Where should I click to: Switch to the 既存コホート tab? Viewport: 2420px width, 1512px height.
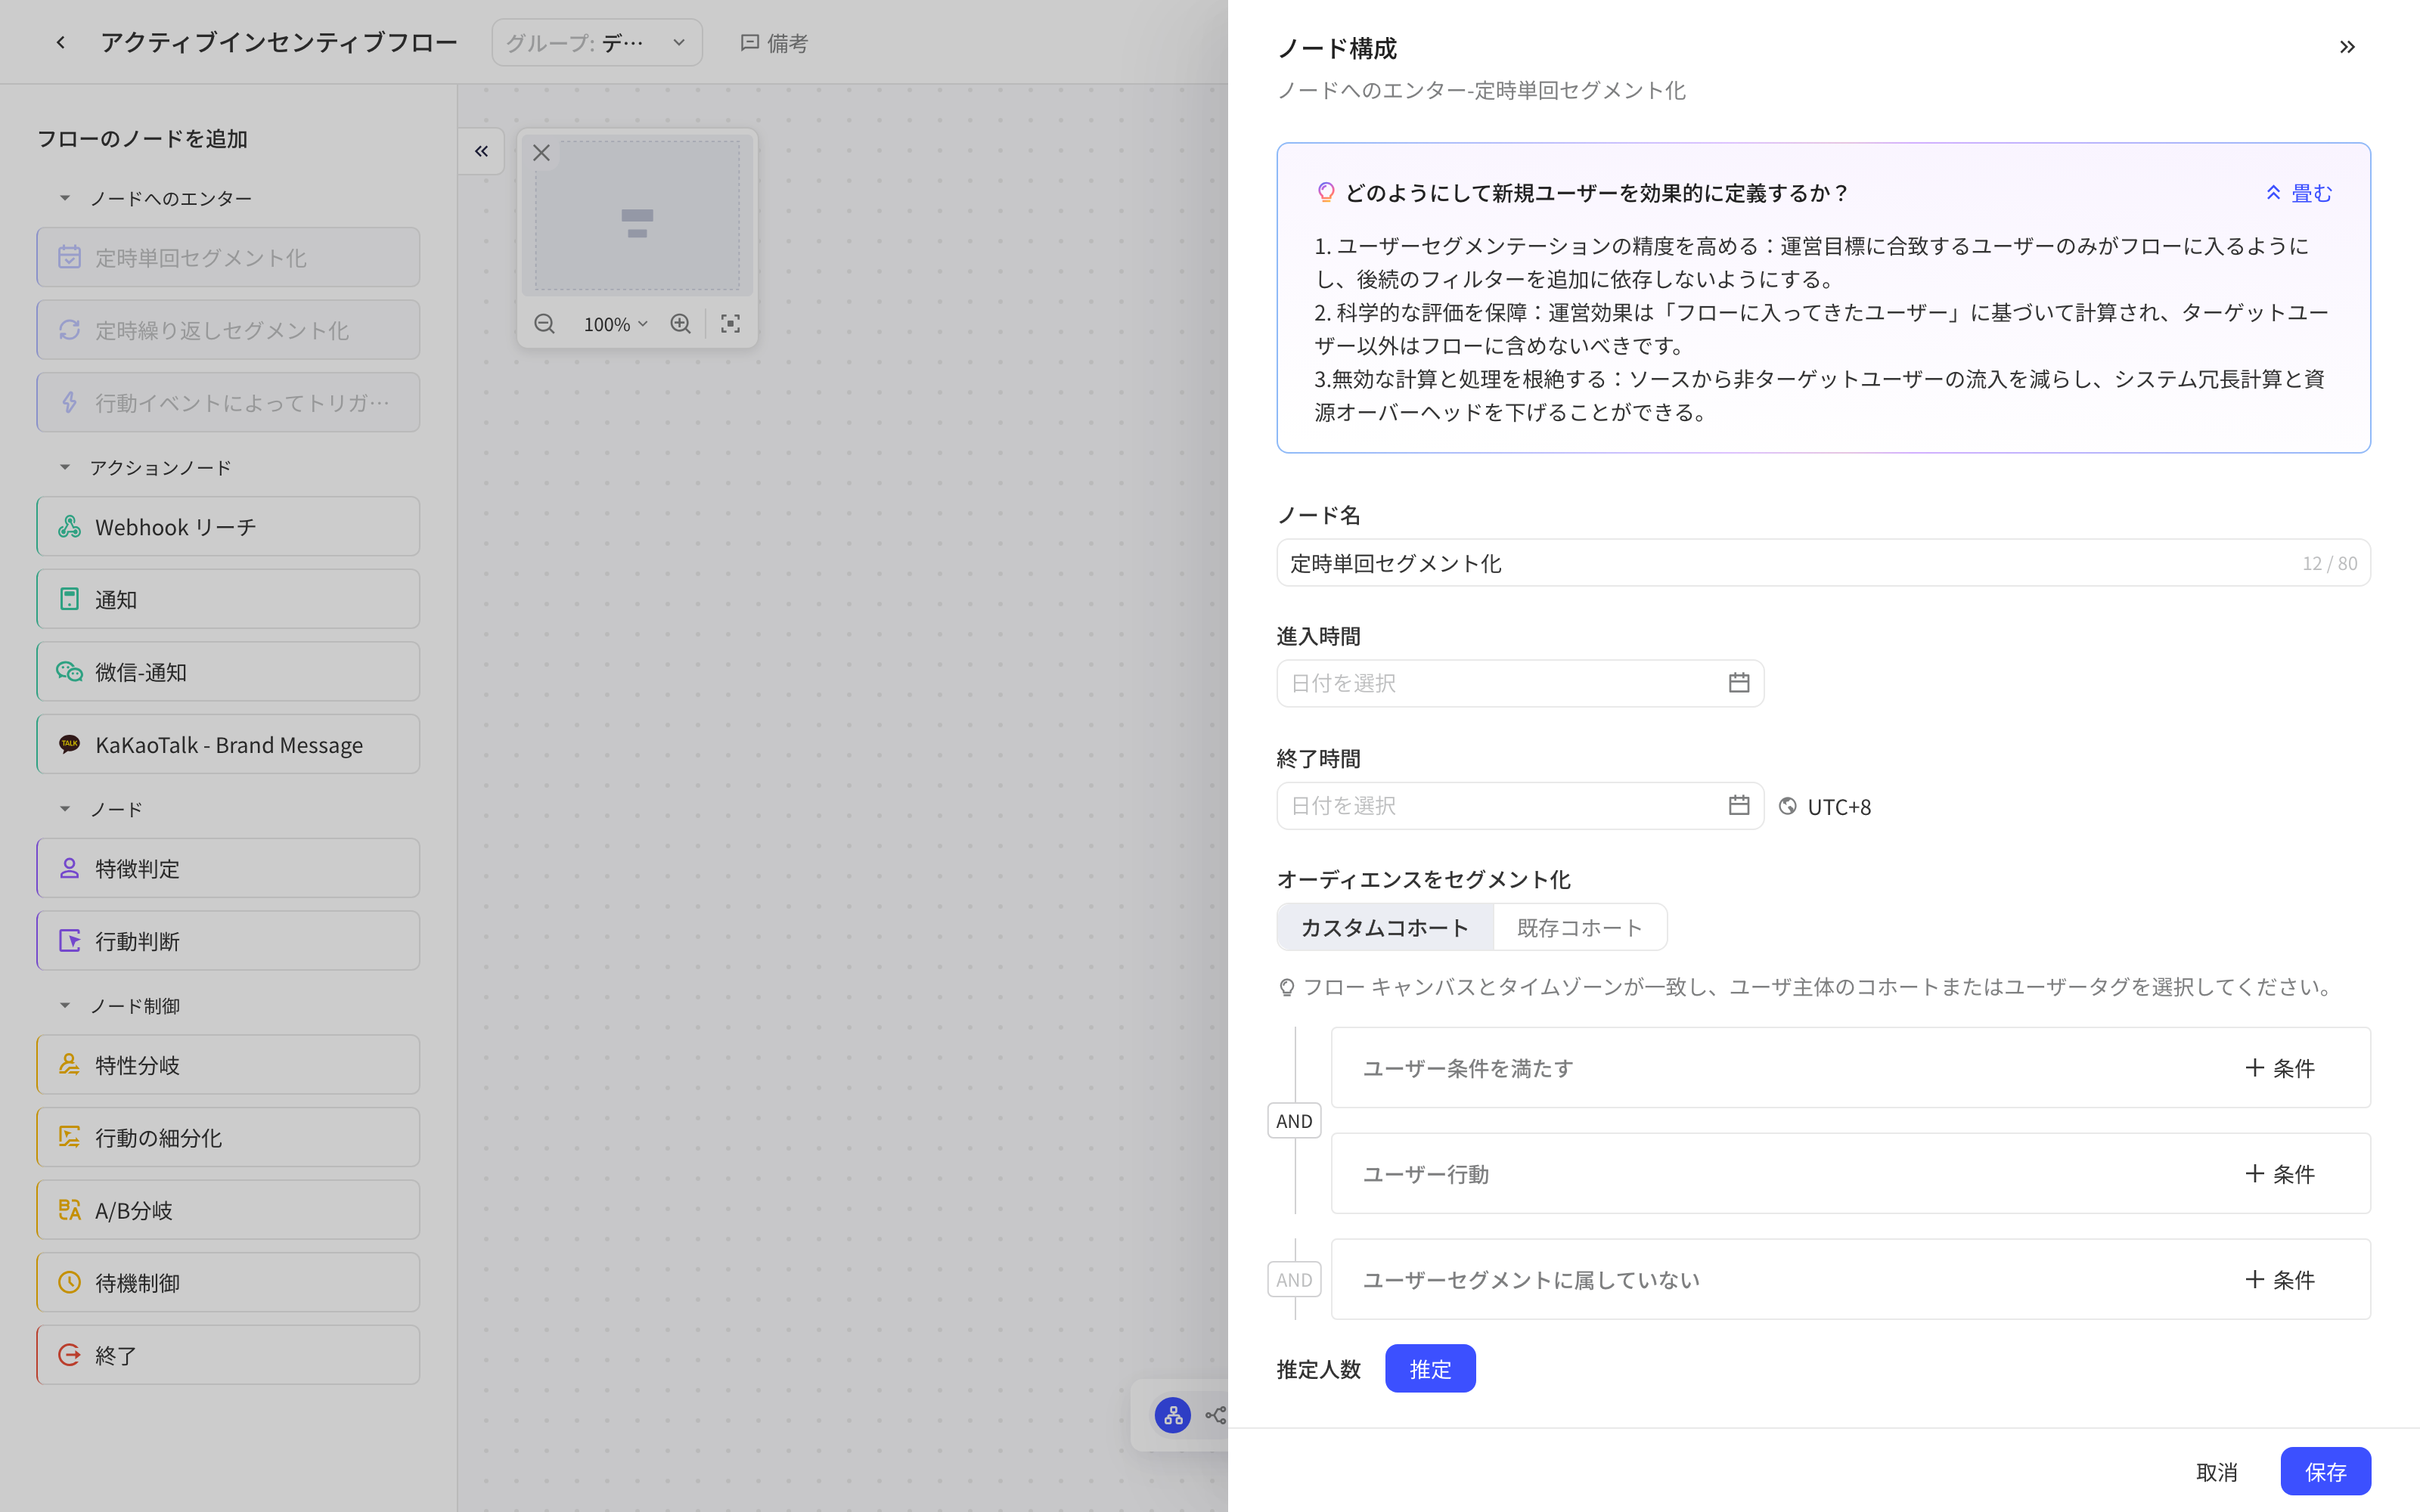(1580, 927)
